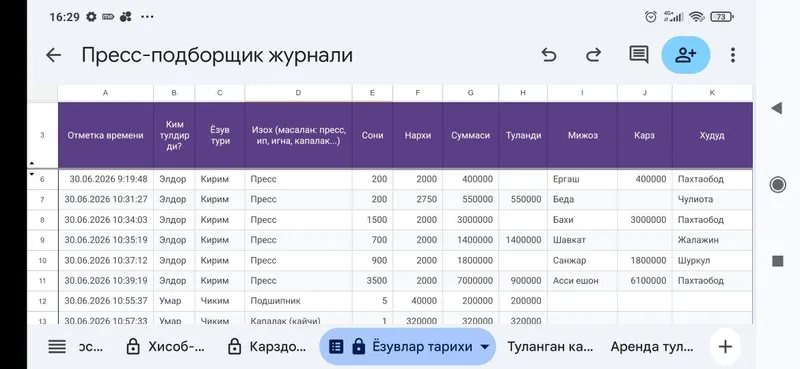The width and height of the screenshot is (800, 369).
Task: Select the Изох header cell
Action: click(x=298, y=135)
